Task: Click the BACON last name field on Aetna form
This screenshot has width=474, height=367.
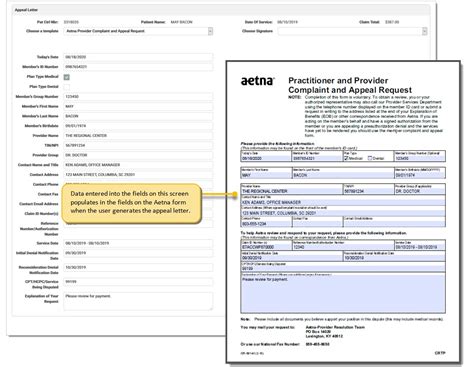Action: coord(343,175)
